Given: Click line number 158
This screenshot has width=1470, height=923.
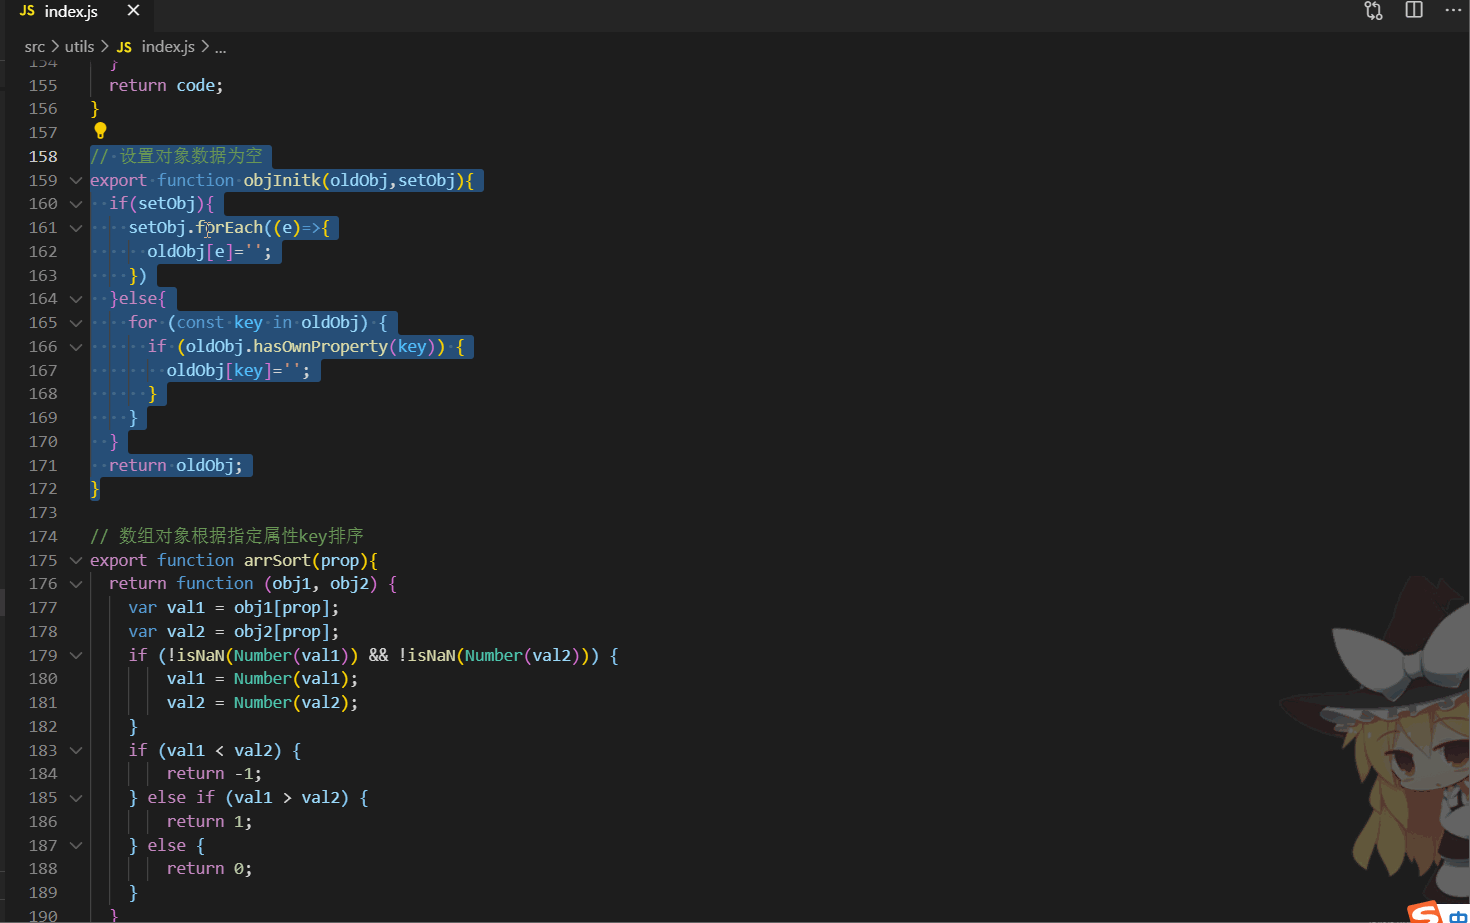Looking at the screenshot, I should pyautogui.click(x=43, y=156).
